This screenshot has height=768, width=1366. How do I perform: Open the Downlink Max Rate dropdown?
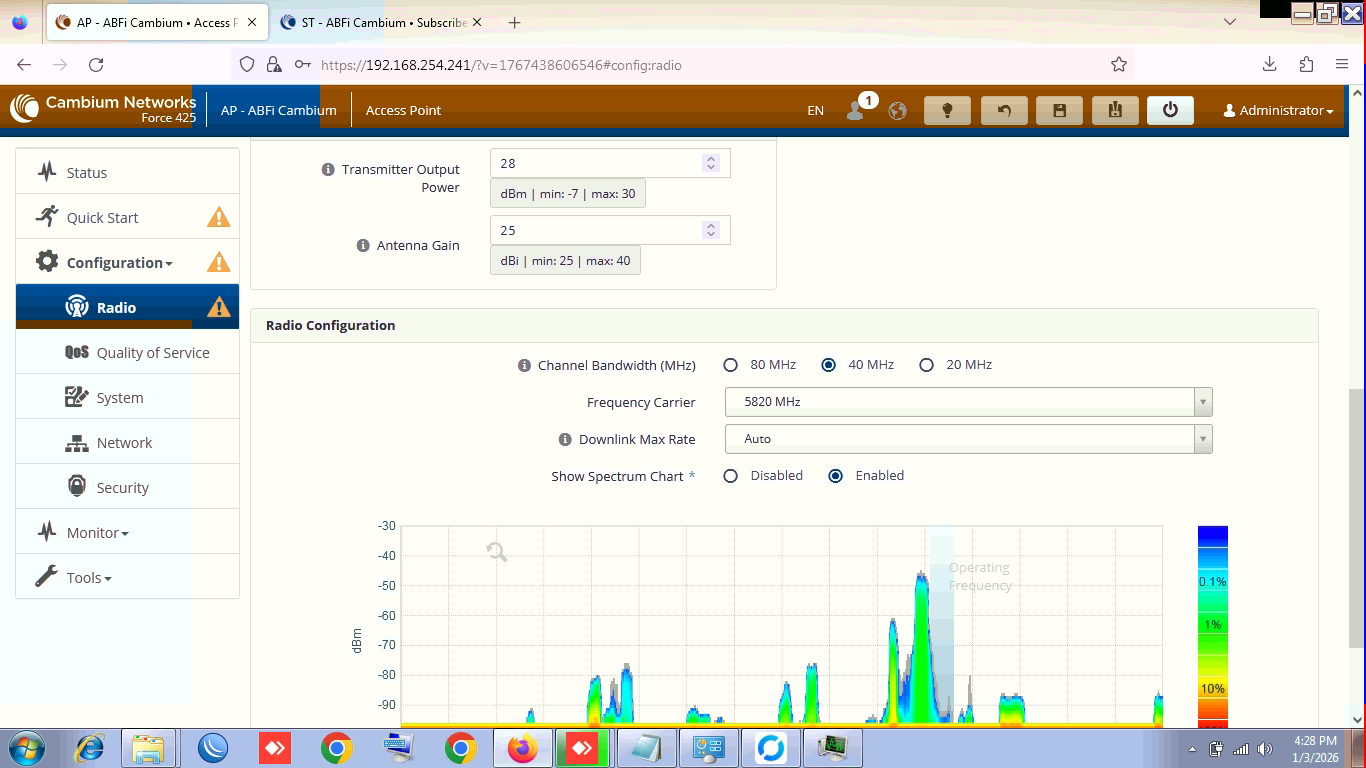point(968,439)
